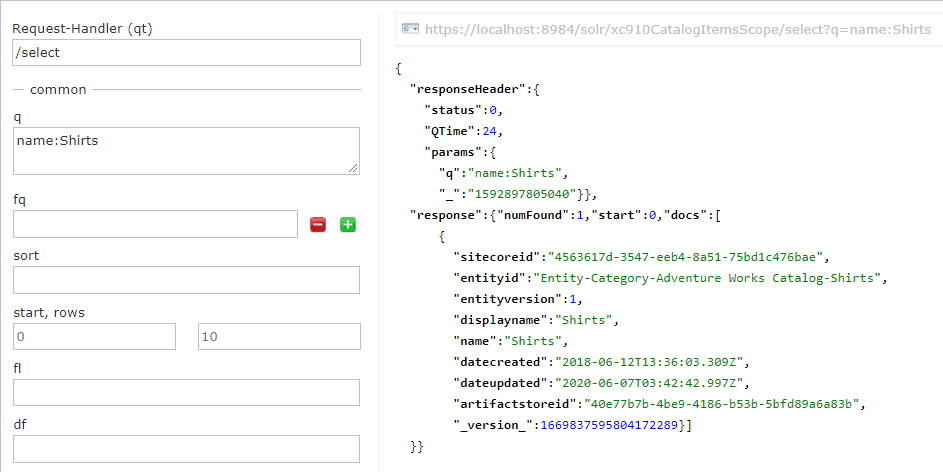943x472 pixels.
Task: Click into the q textarea with name:Shirts
Action: pyautogui.click(x=186, y=151)
